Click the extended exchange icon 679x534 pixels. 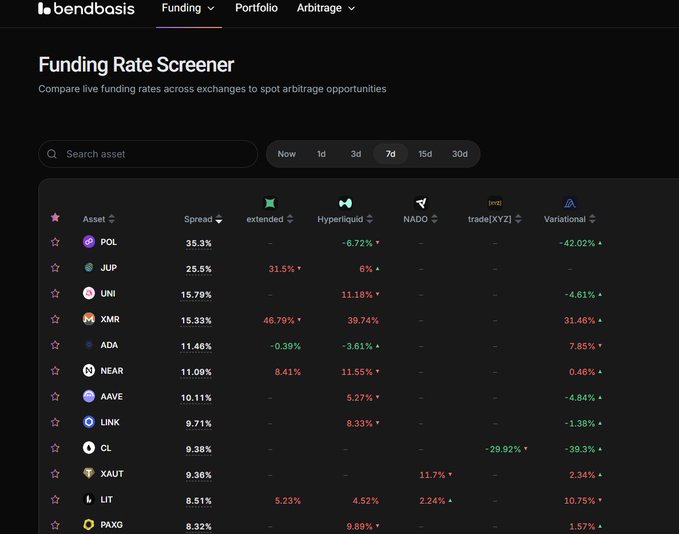[x=269, y=203]
